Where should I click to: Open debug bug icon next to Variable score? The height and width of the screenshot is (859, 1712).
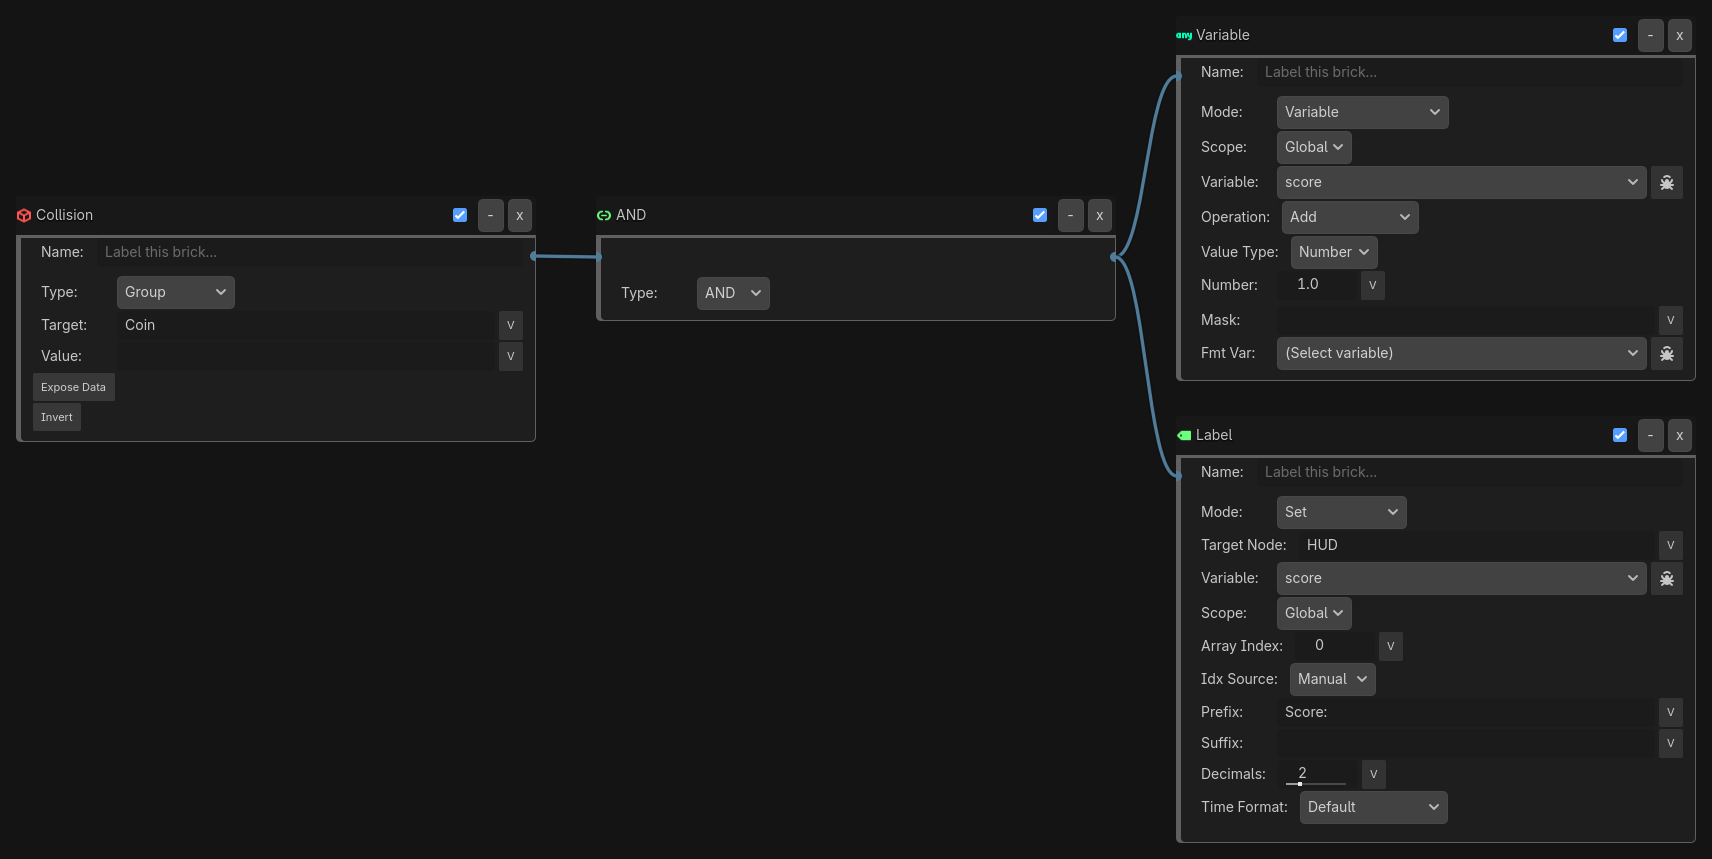(x=1667, y=182)
